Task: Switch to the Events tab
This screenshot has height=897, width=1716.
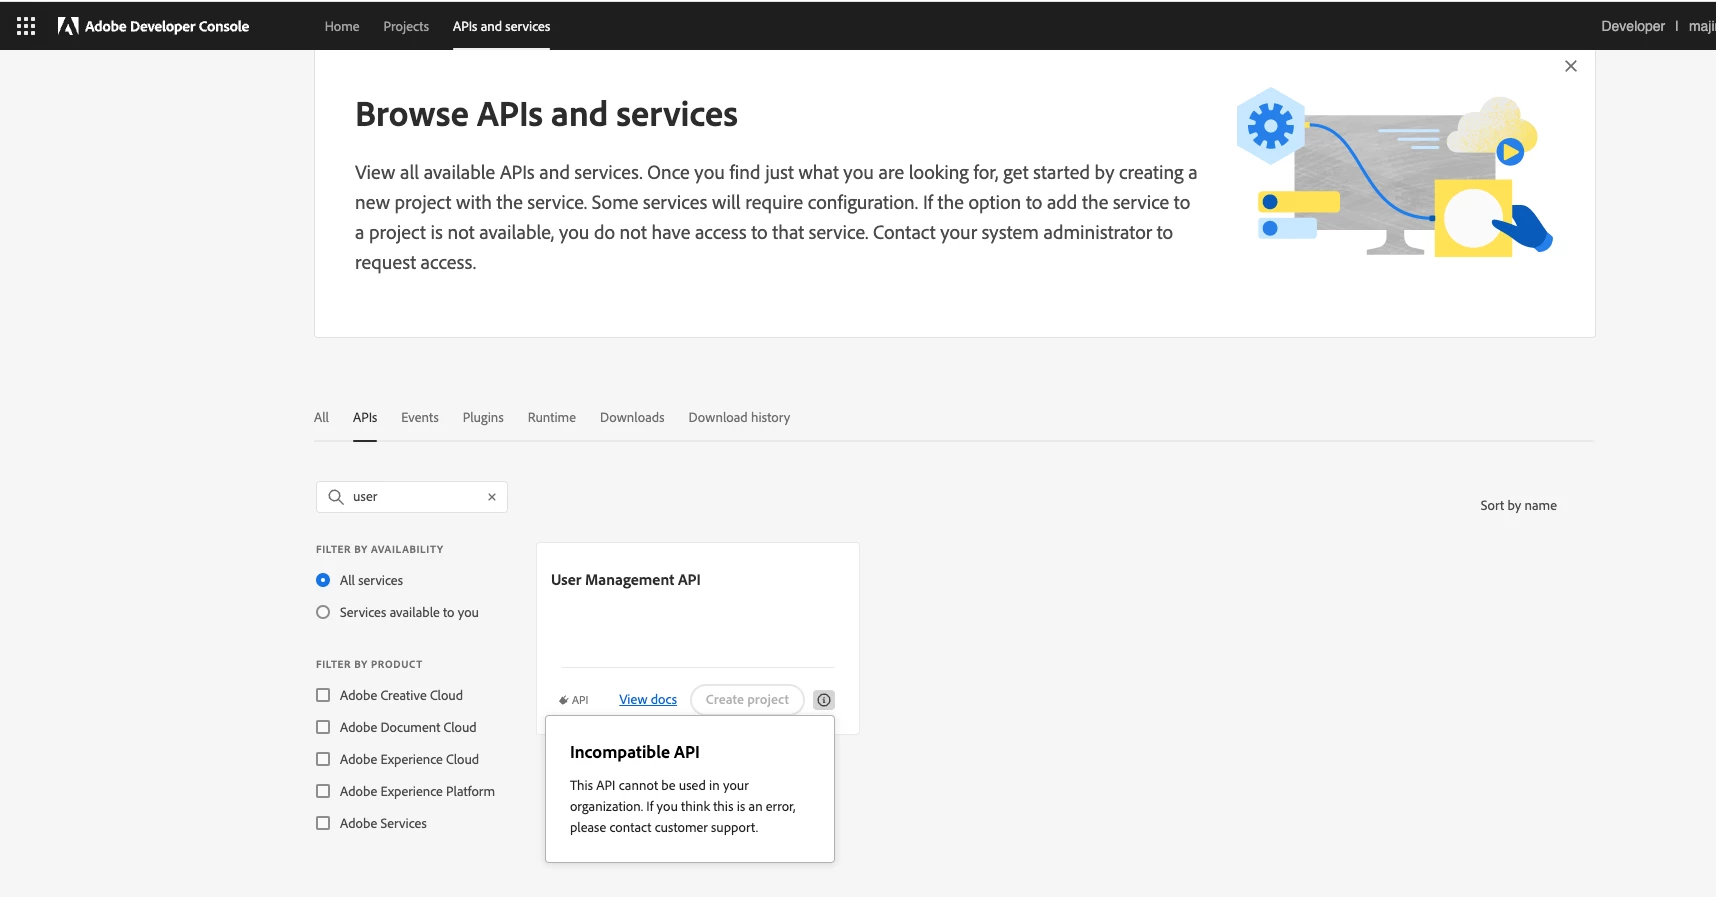Action: coord(420,418)
